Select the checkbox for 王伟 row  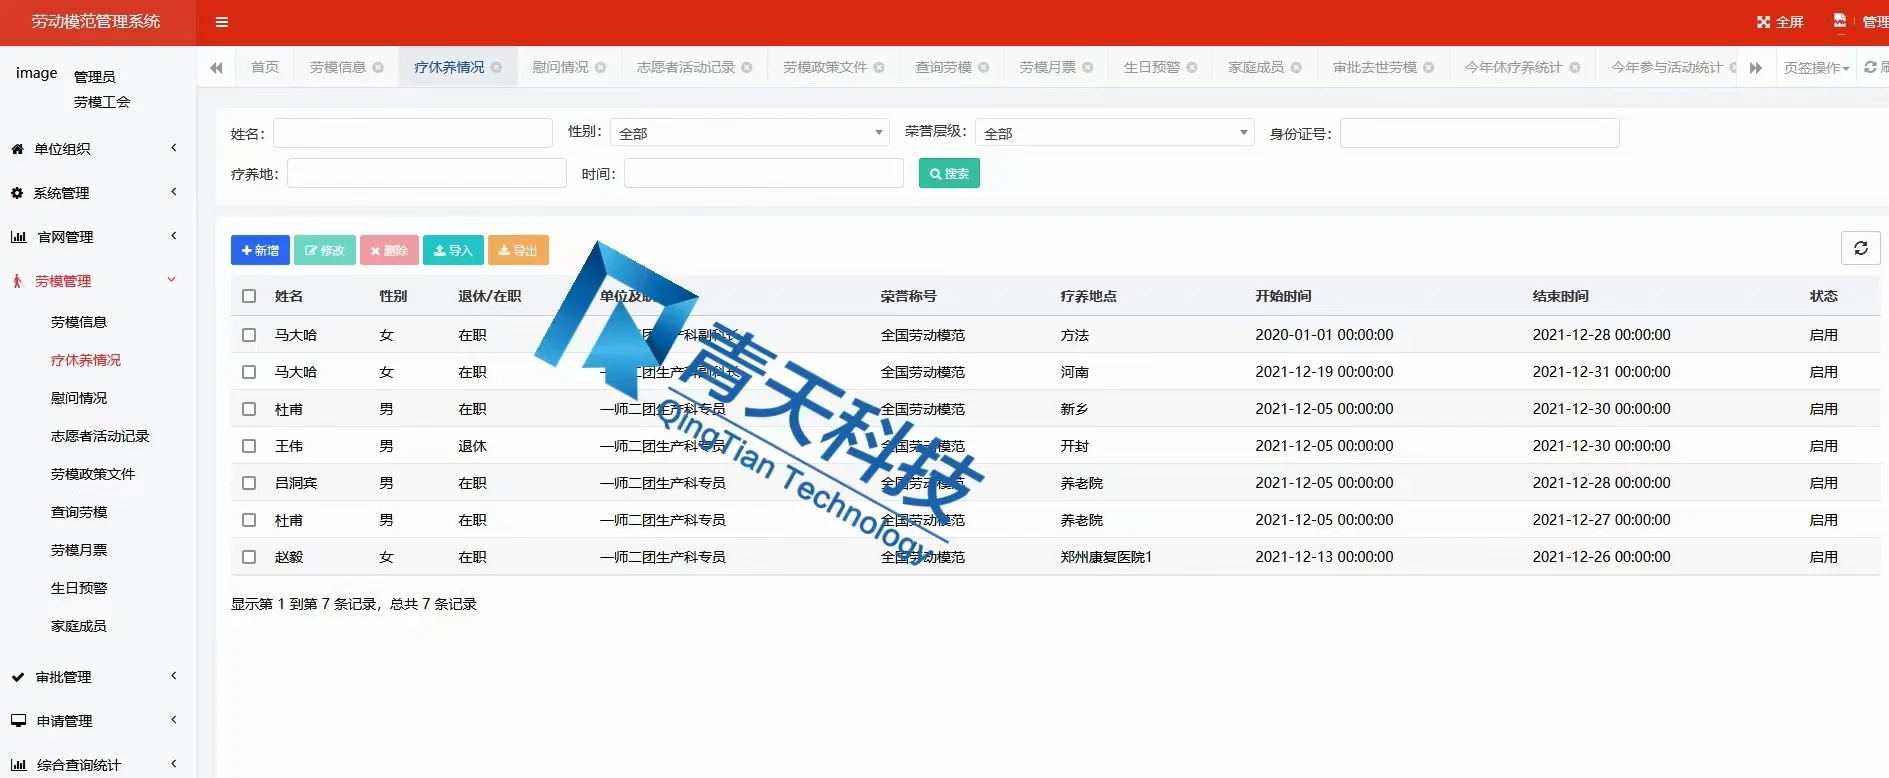(x=249, y=446)
